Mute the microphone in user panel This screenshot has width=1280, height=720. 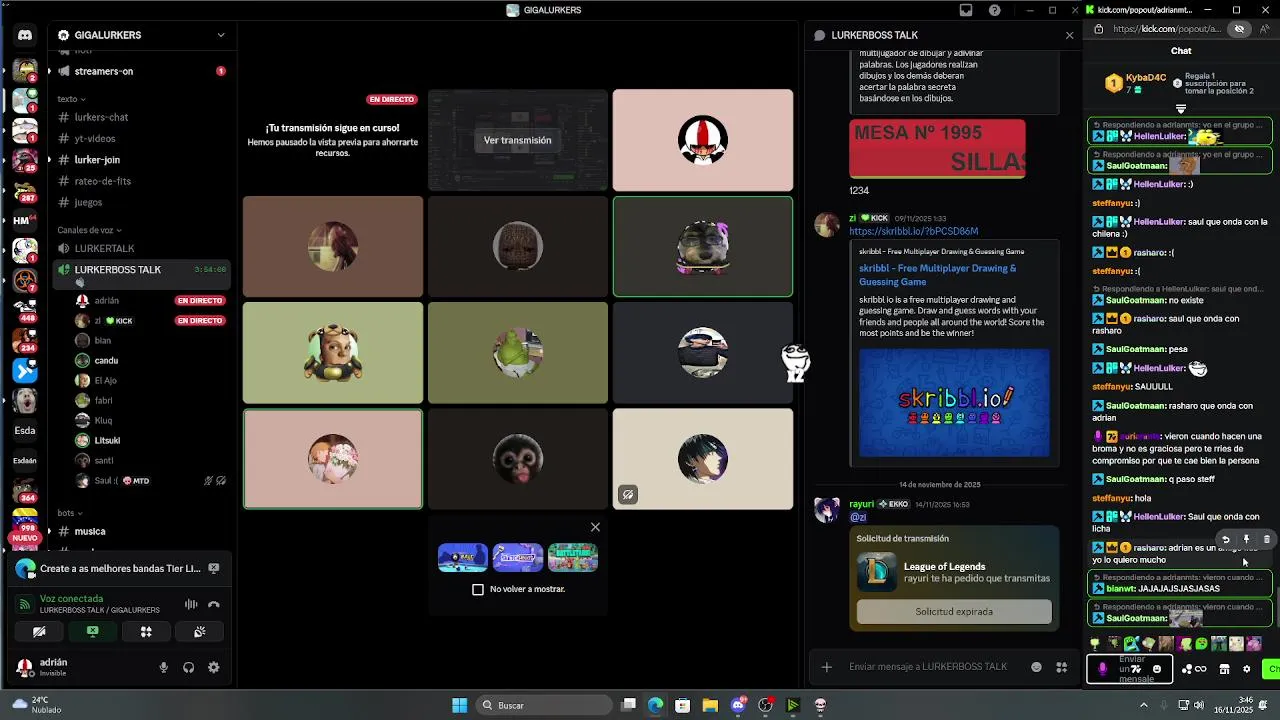[x=164, y=667]
